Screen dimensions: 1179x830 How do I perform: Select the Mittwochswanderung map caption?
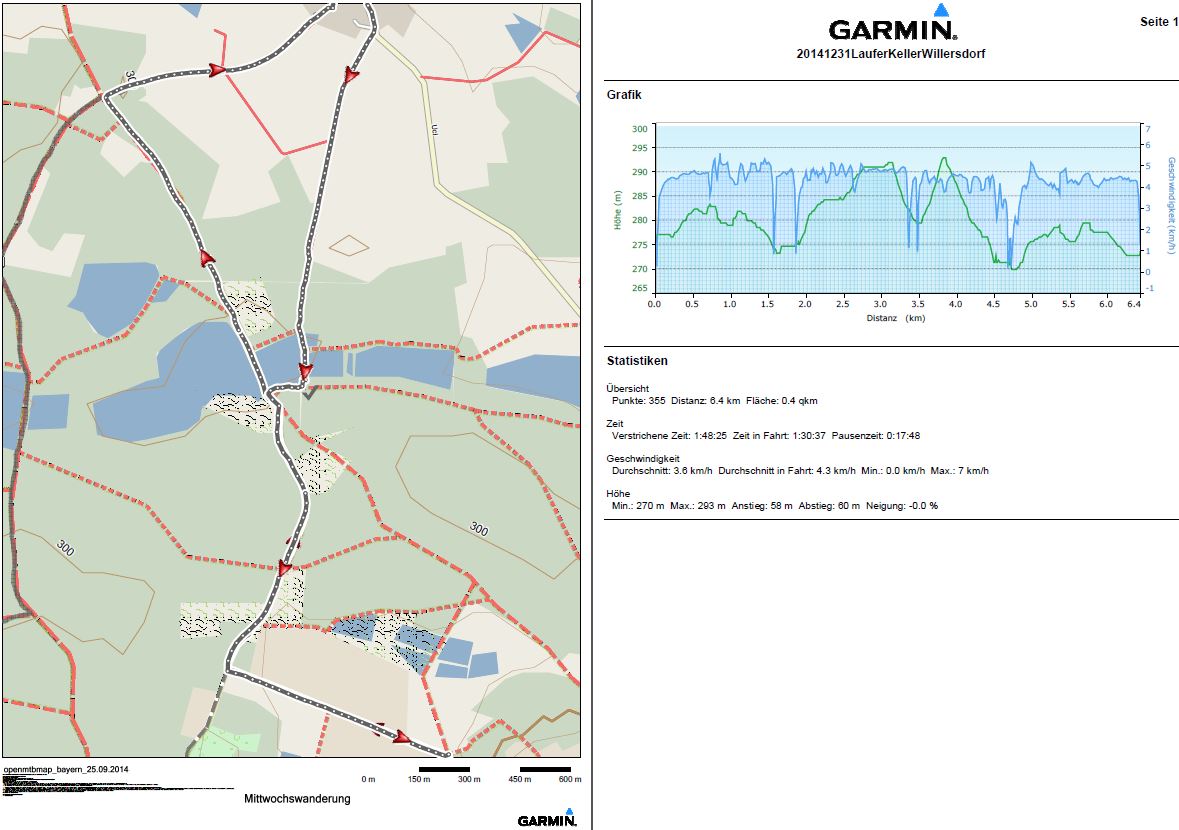pos(297,799)
